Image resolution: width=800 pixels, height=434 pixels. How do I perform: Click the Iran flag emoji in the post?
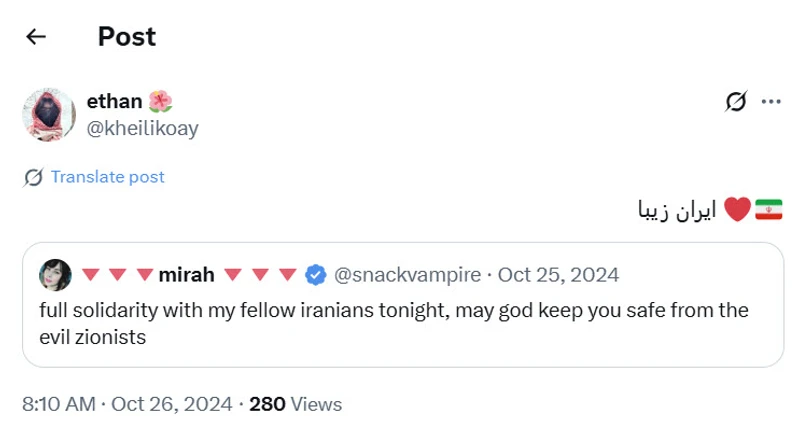click(x=768, y=210)
